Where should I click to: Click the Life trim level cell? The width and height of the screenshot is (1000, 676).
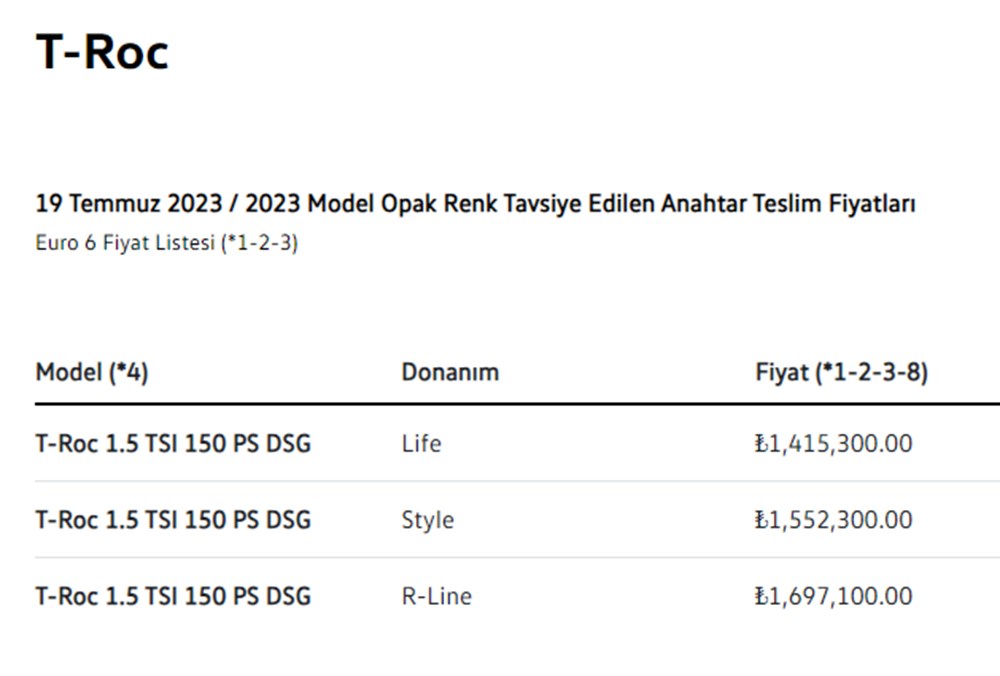coord(421,443)
